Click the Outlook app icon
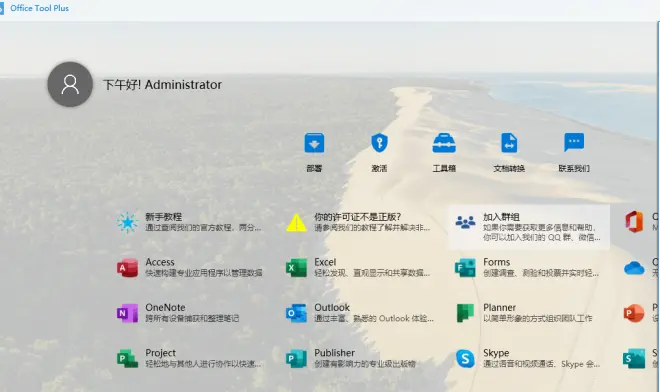This screenshot has width=660, height=392. [x=296, y=313]
